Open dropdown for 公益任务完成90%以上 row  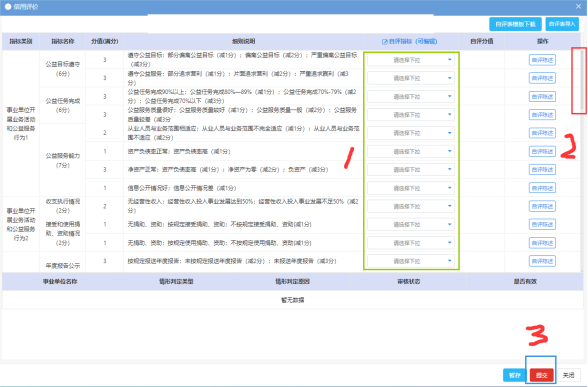411,96
